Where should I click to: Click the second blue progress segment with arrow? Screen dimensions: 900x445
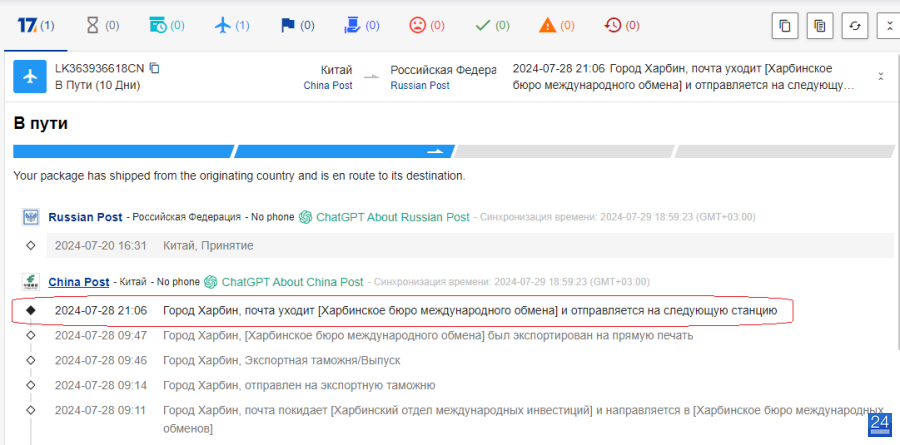[344, 151]
